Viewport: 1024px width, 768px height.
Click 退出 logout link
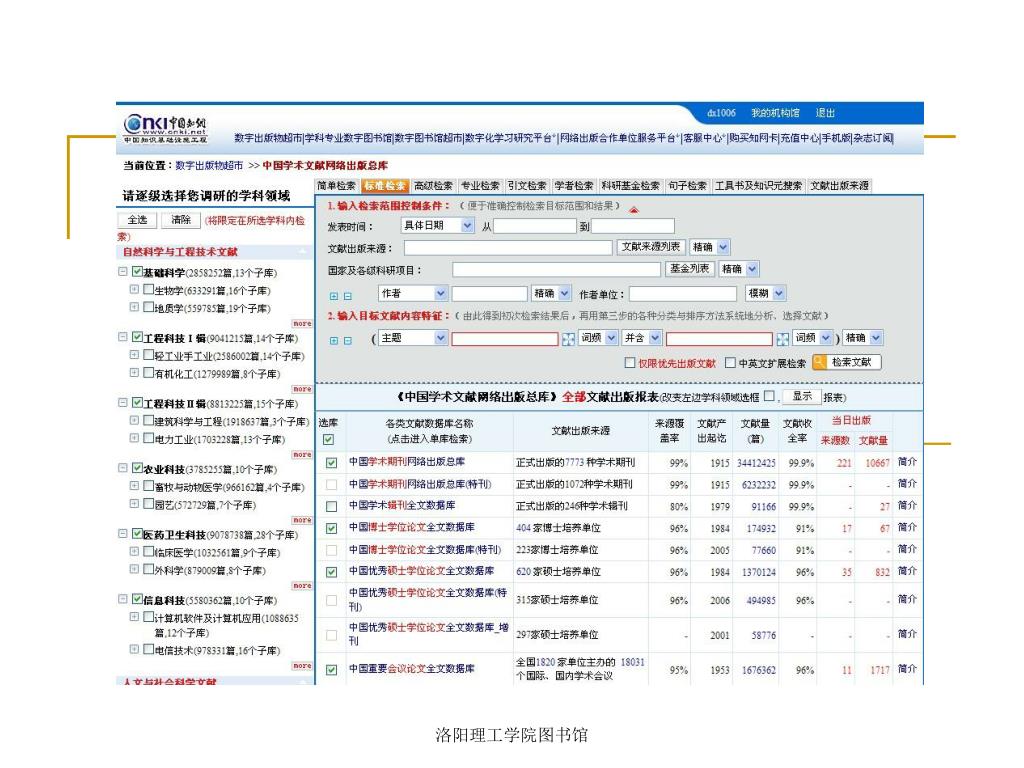(825, 113)
